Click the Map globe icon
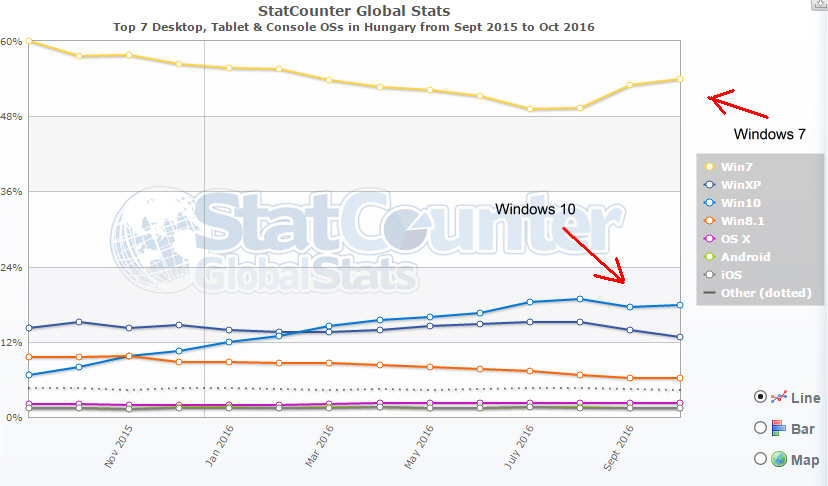Viewport: 828px width, 486px height. coord(779,459)
